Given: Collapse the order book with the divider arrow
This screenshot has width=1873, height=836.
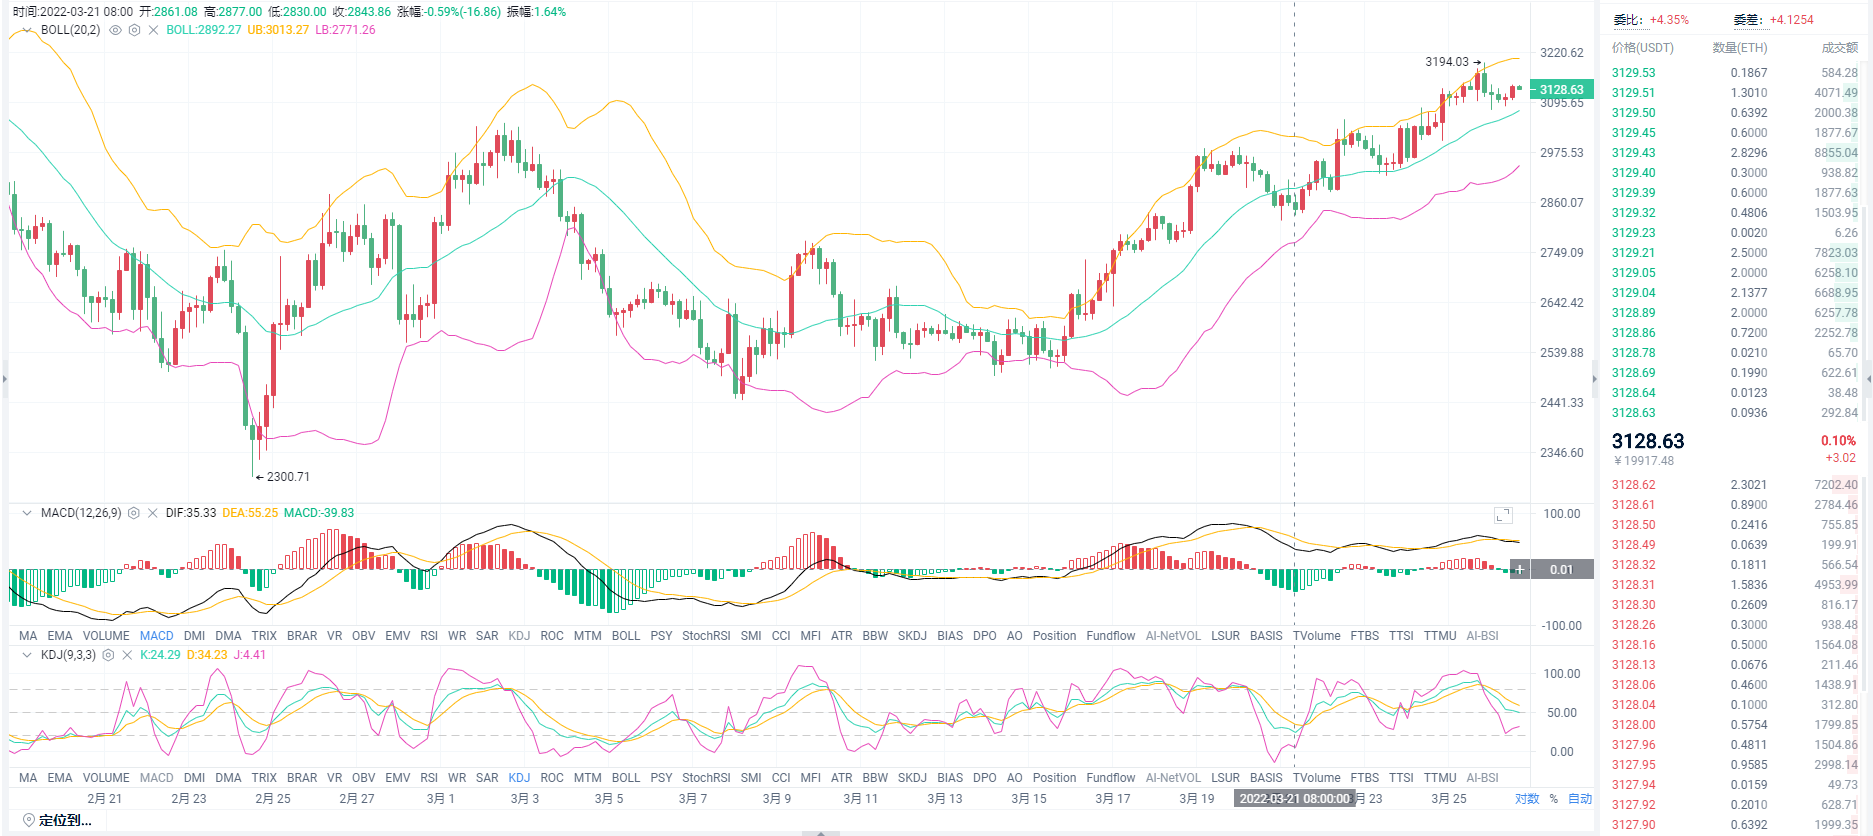Looking at the screenshot, I should coord(1595,378).
